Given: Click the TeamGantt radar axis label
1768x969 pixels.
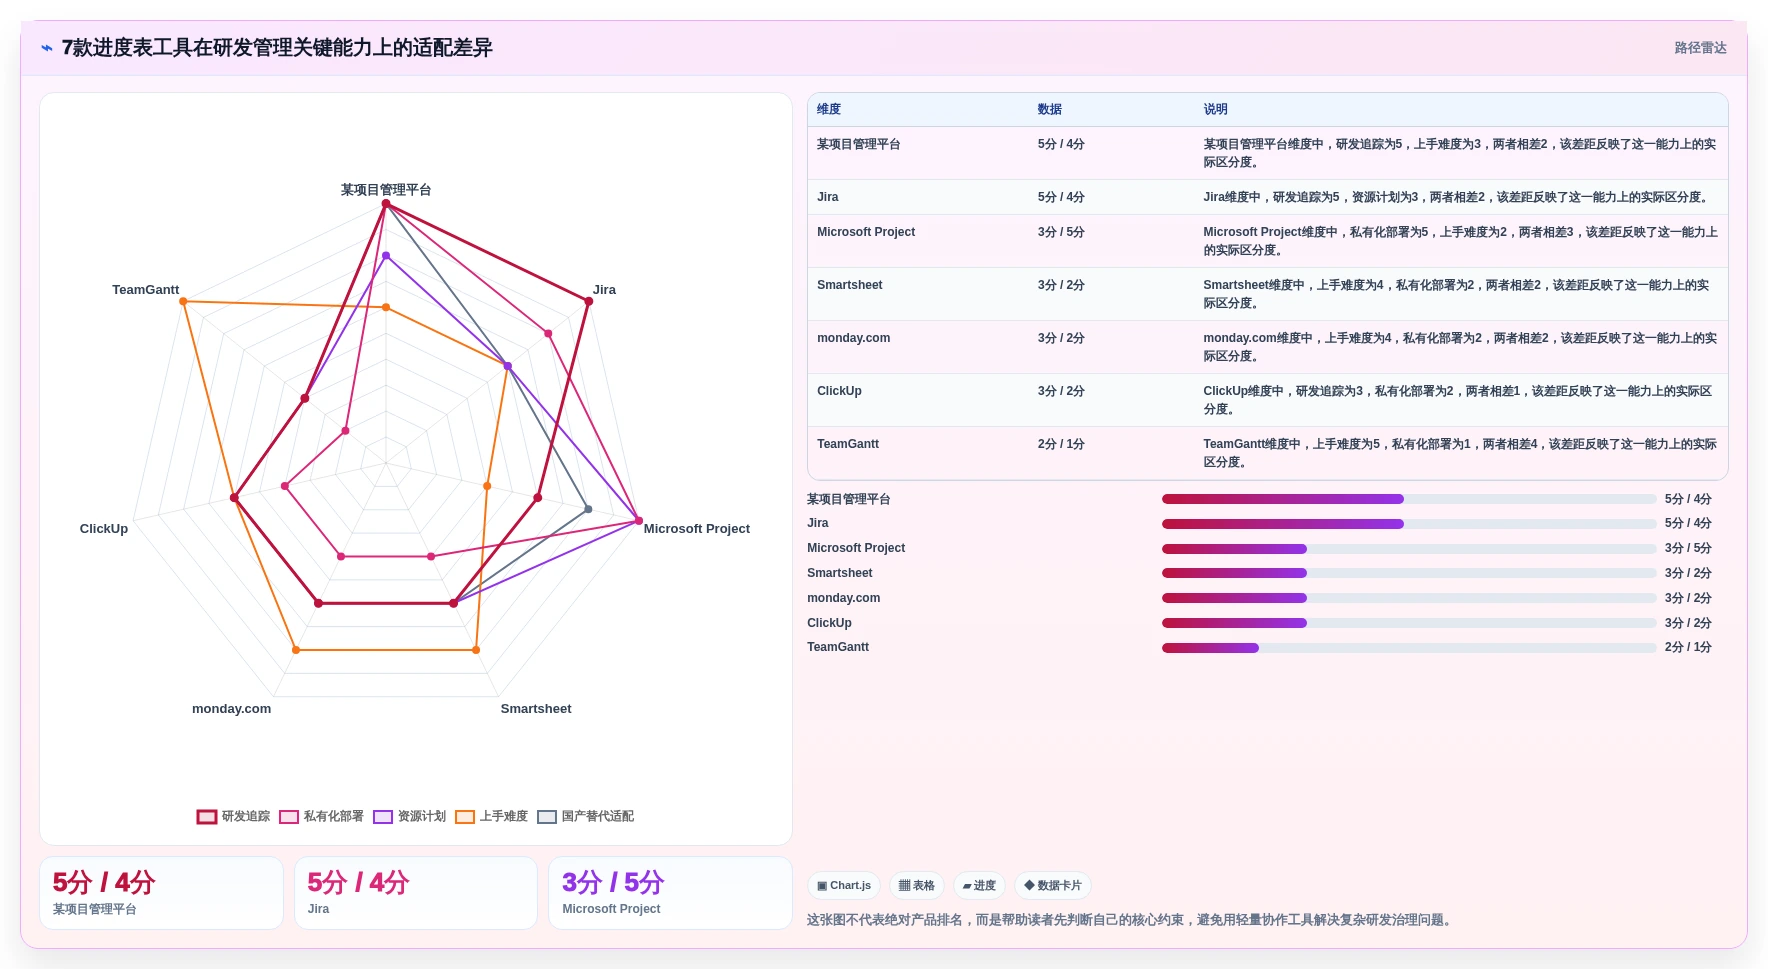Looking at the screenshot, I should pyautogui.click(x=146, y=290).
